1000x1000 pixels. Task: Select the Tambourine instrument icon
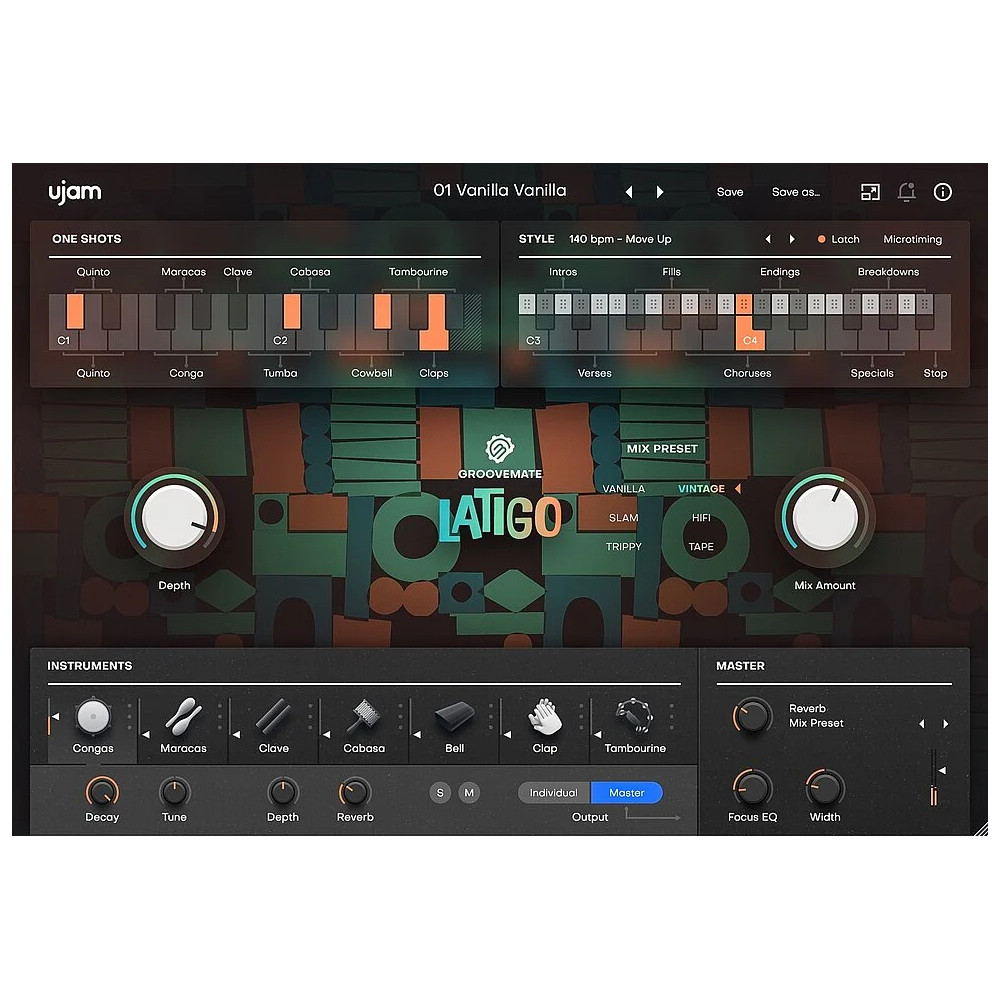(x=632, y=718)
